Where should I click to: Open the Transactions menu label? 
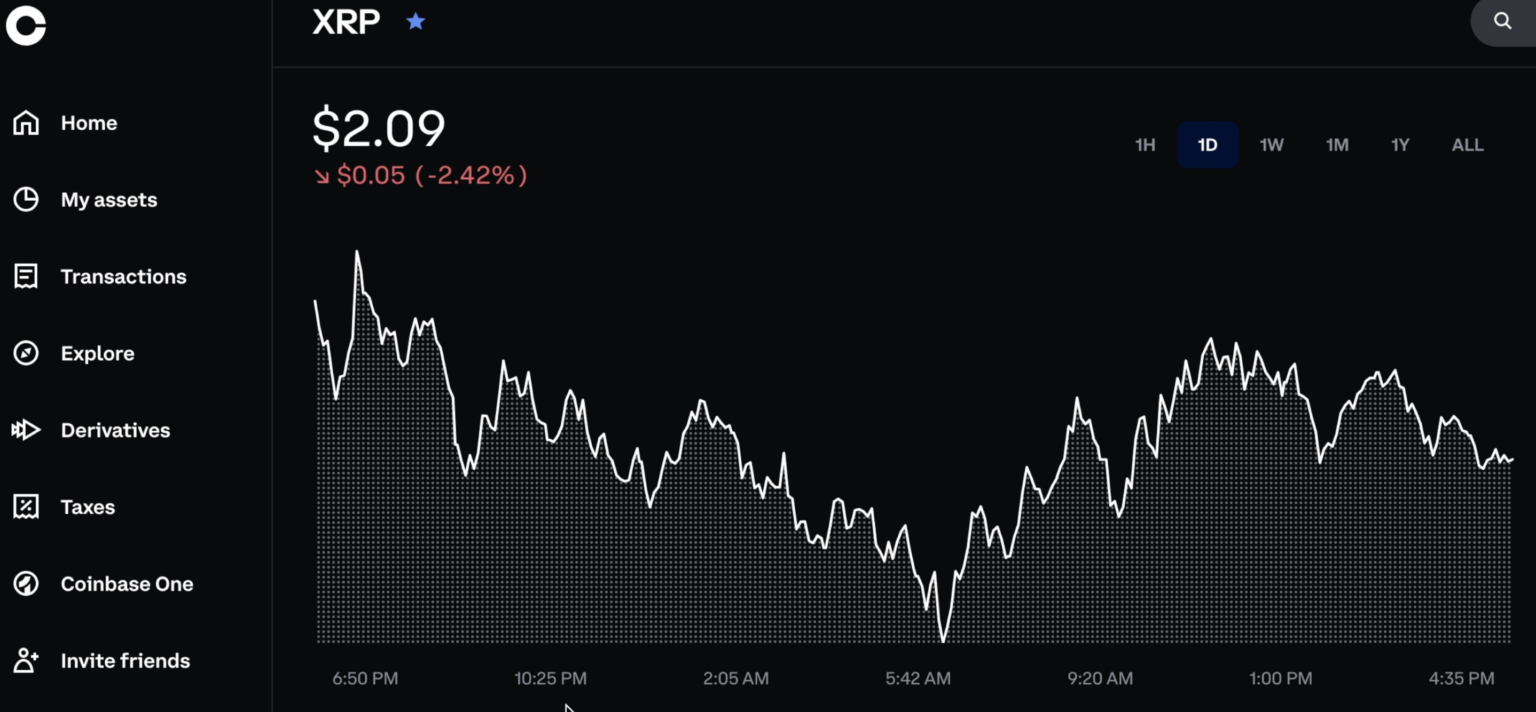tap(123, 277)
